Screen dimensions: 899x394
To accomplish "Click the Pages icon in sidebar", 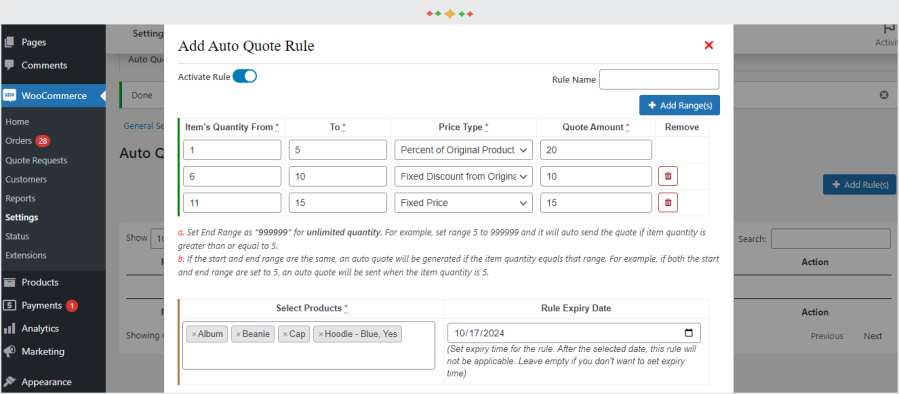I will (9, 42).
